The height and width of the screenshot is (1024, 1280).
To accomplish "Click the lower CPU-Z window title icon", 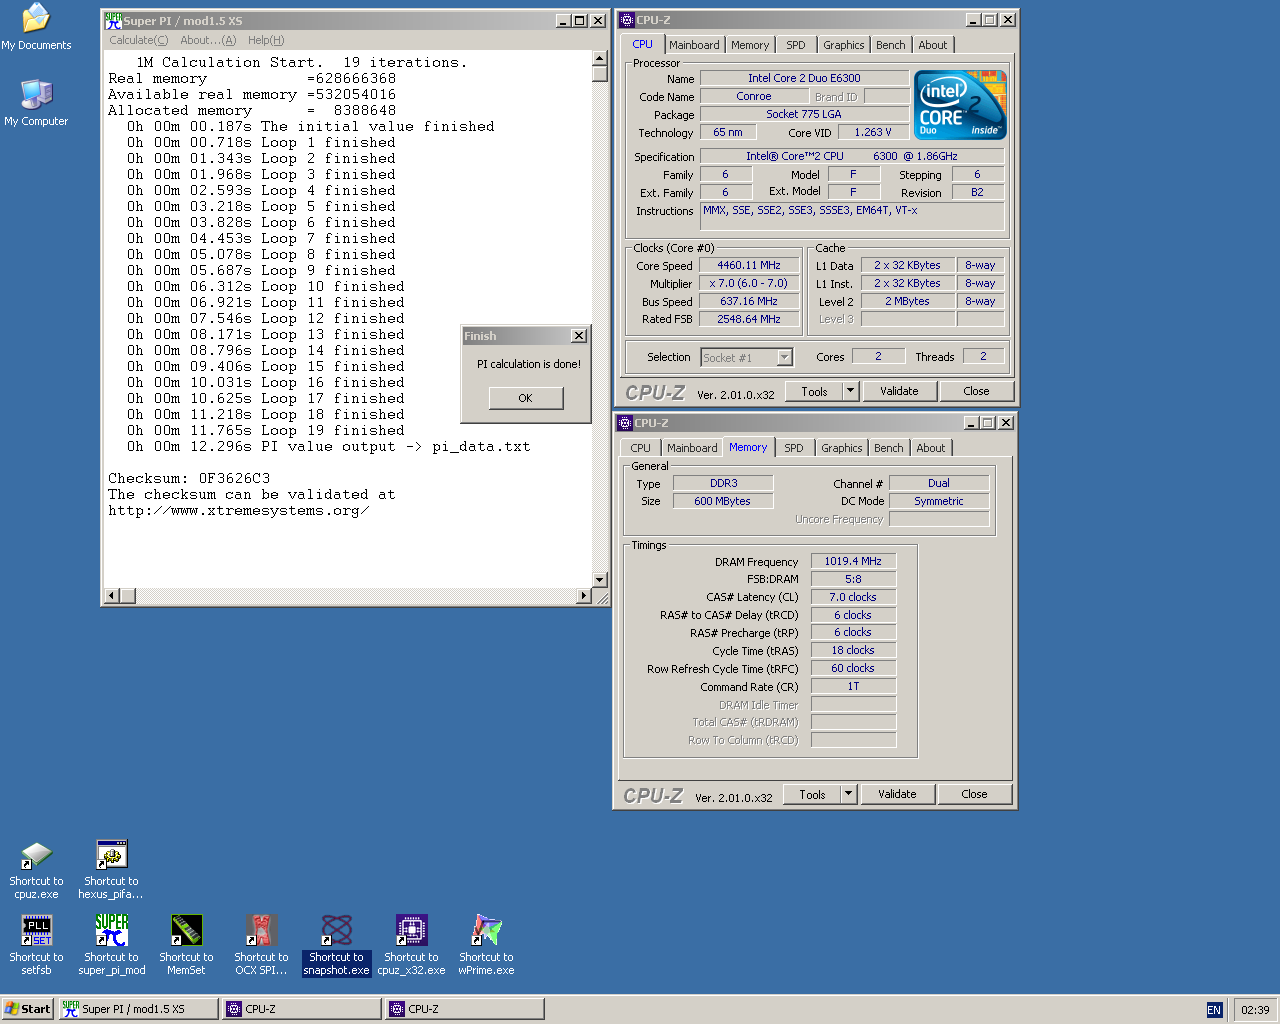I will coord(625,422).
